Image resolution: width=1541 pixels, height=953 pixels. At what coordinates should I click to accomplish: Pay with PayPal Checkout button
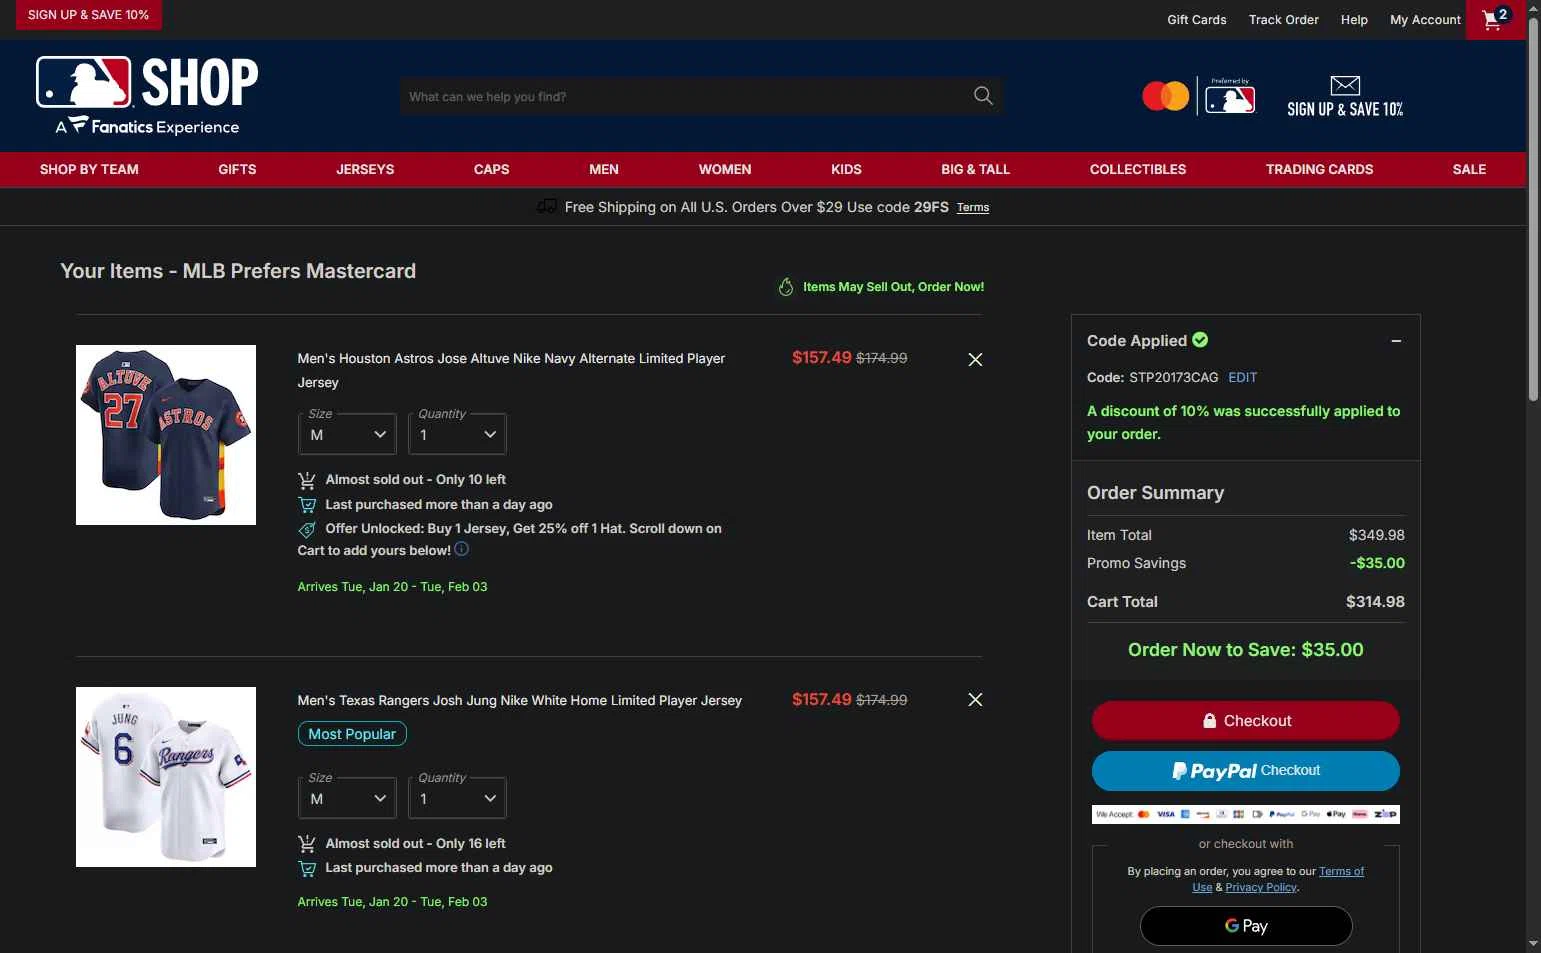(x=1245, y=771)
